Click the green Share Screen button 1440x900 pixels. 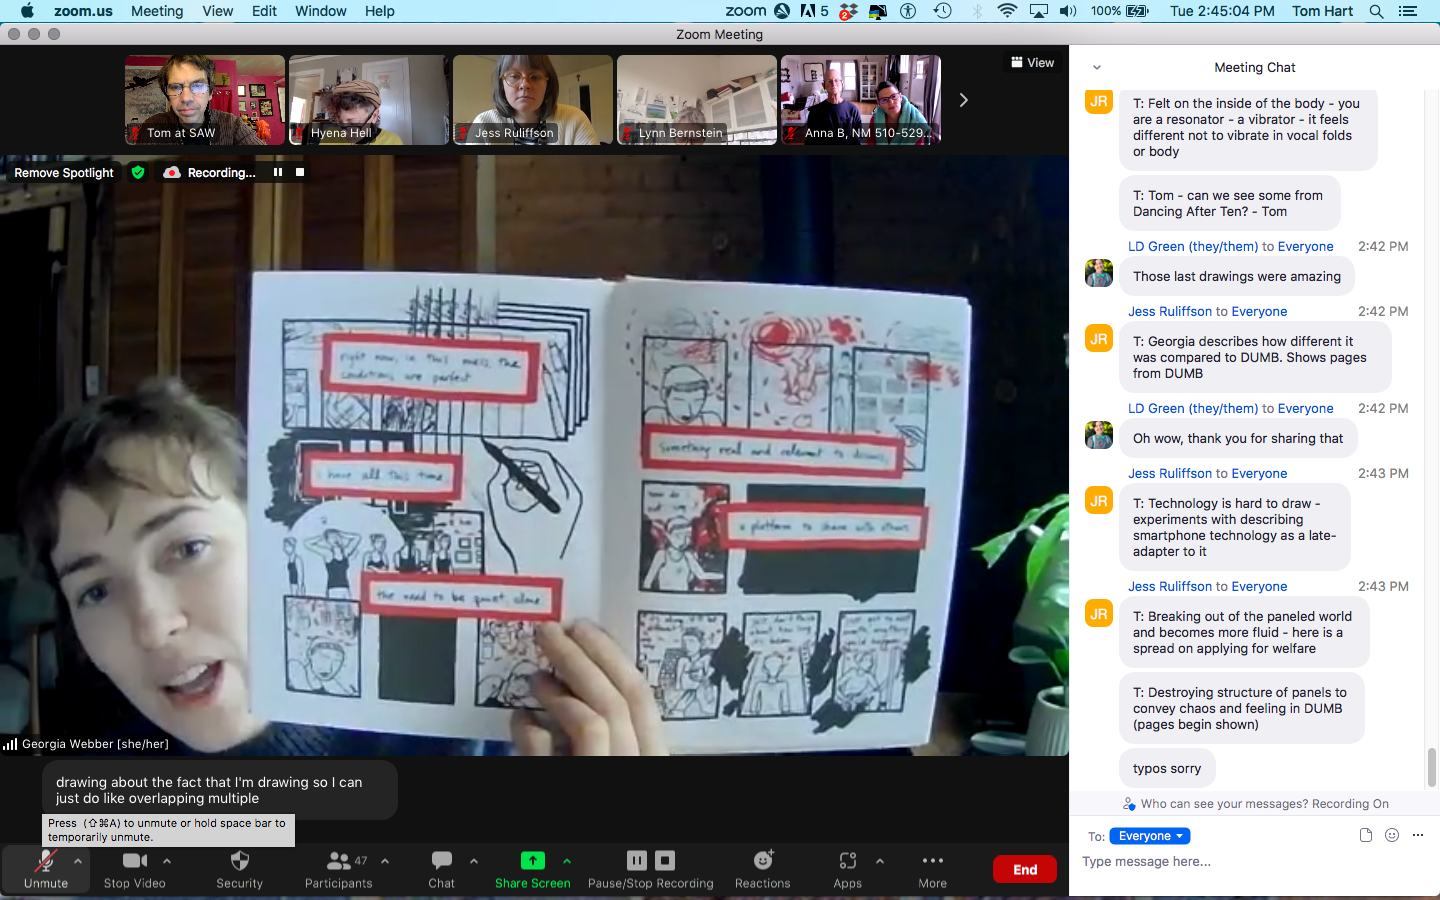[533, 868]
